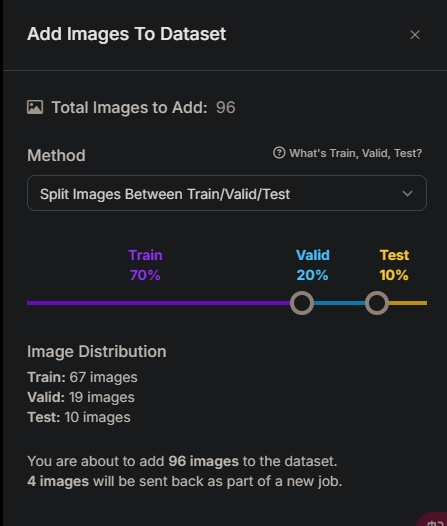Open Split Images Between Train/Valid/Test selector
Screen dimensions: 447x526
(227, 193)
